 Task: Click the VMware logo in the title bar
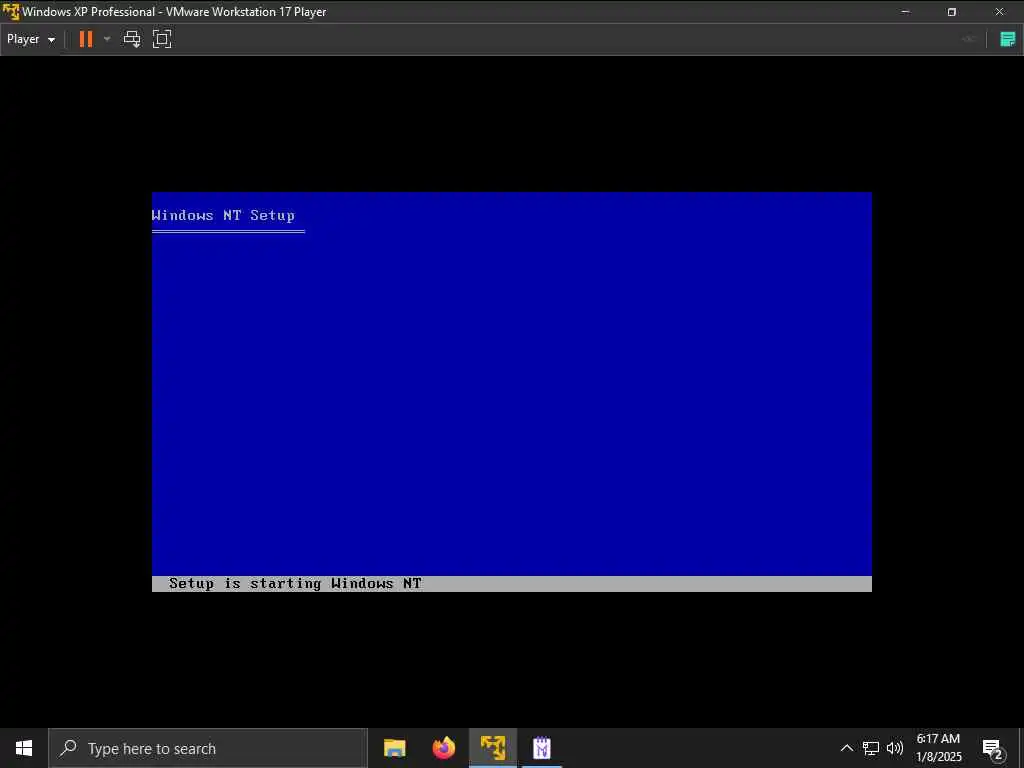pos(11,12)
